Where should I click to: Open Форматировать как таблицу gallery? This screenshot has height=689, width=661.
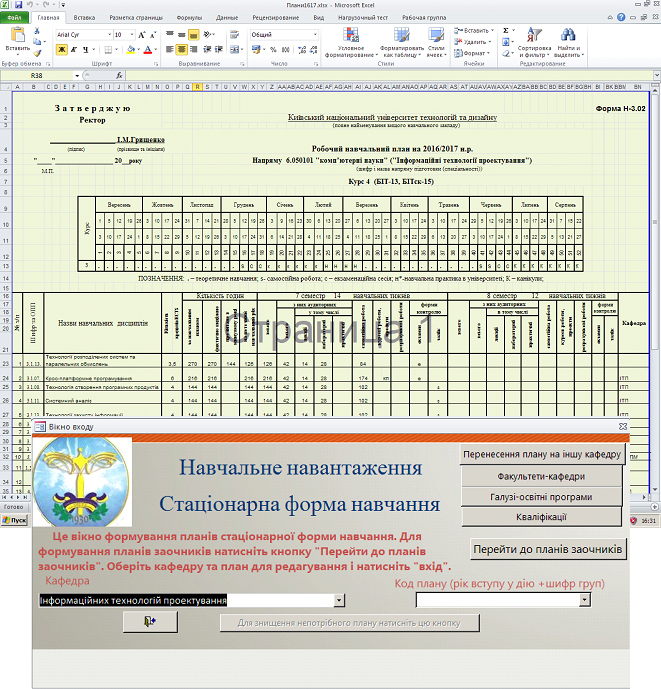tap(402, 43)
